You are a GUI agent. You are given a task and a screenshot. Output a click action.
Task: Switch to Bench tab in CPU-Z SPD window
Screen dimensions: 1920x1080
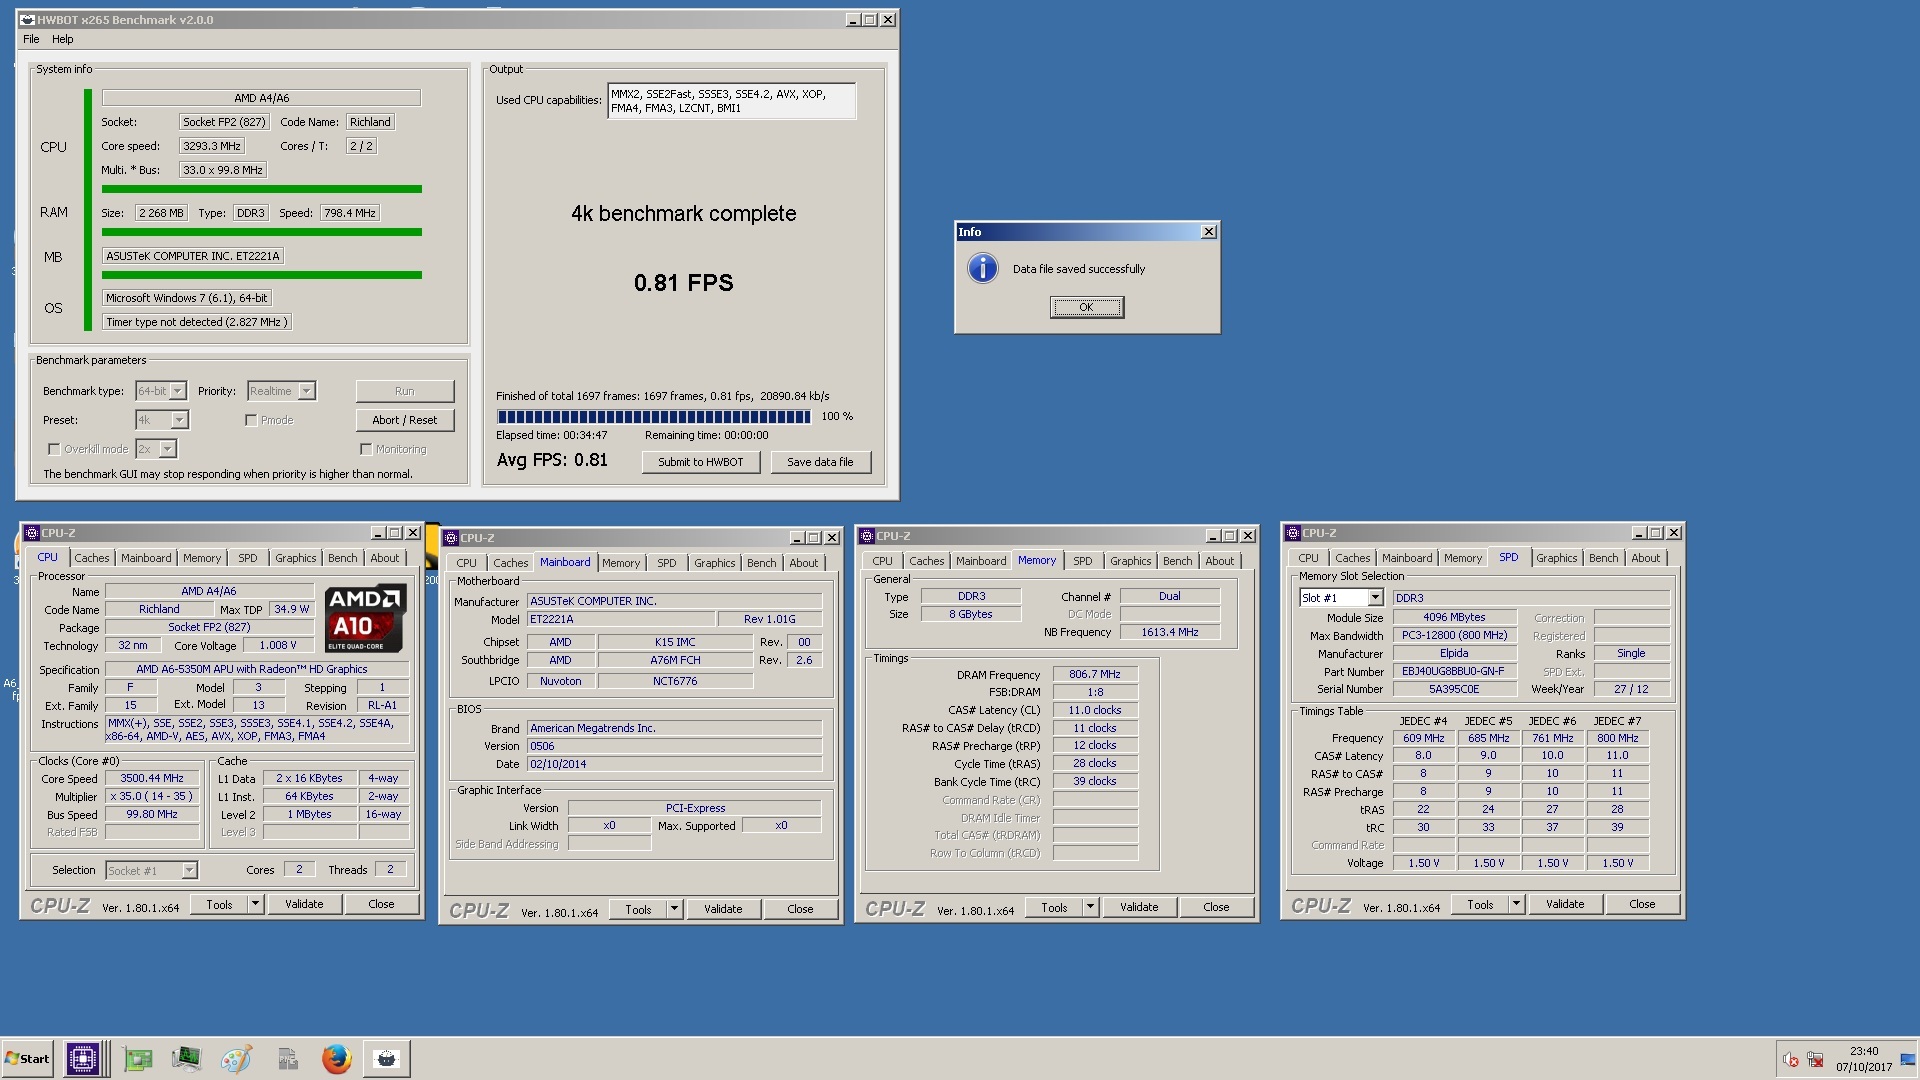[x=1603, y=558]
